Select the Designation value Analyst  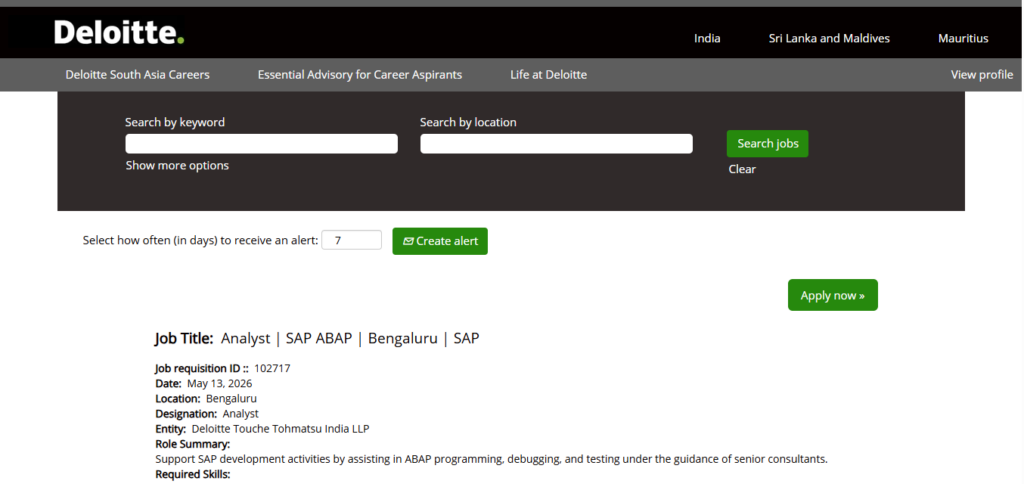click(240, 414)
